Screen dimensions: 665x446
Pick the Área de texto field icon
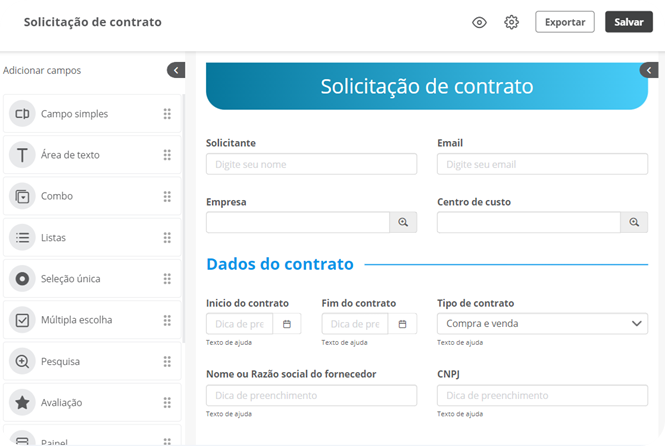22,155
